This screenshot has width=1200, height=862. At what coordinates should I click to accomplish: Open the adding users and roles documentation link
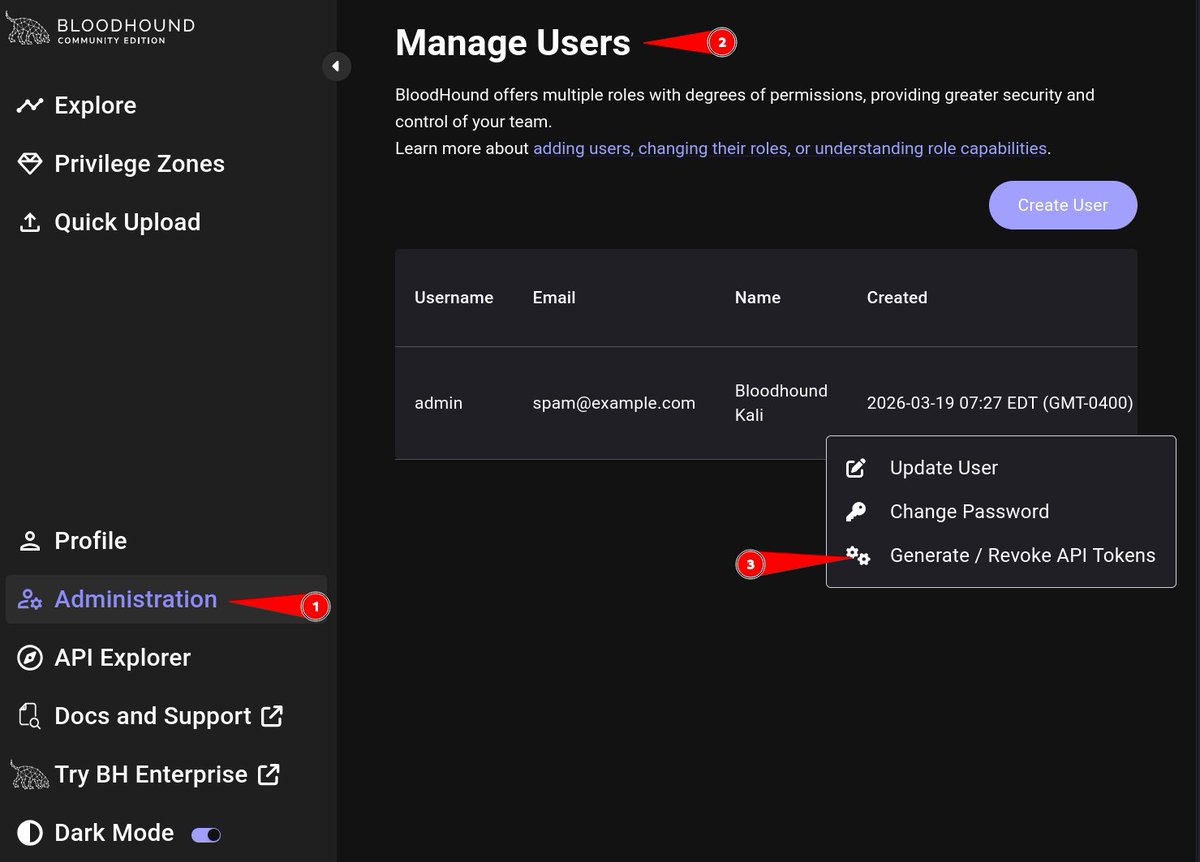tap(790, 148)
